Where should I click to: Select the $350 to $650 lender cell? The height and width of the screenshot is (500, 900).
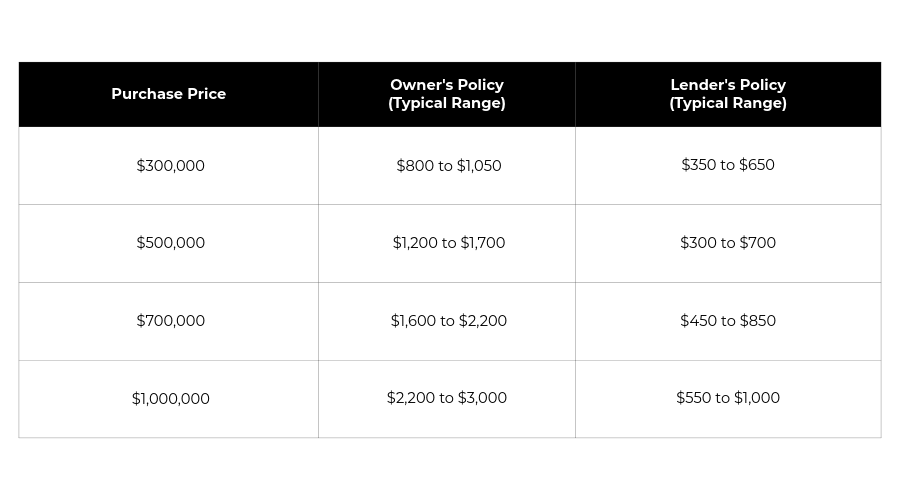pos(728,165)
